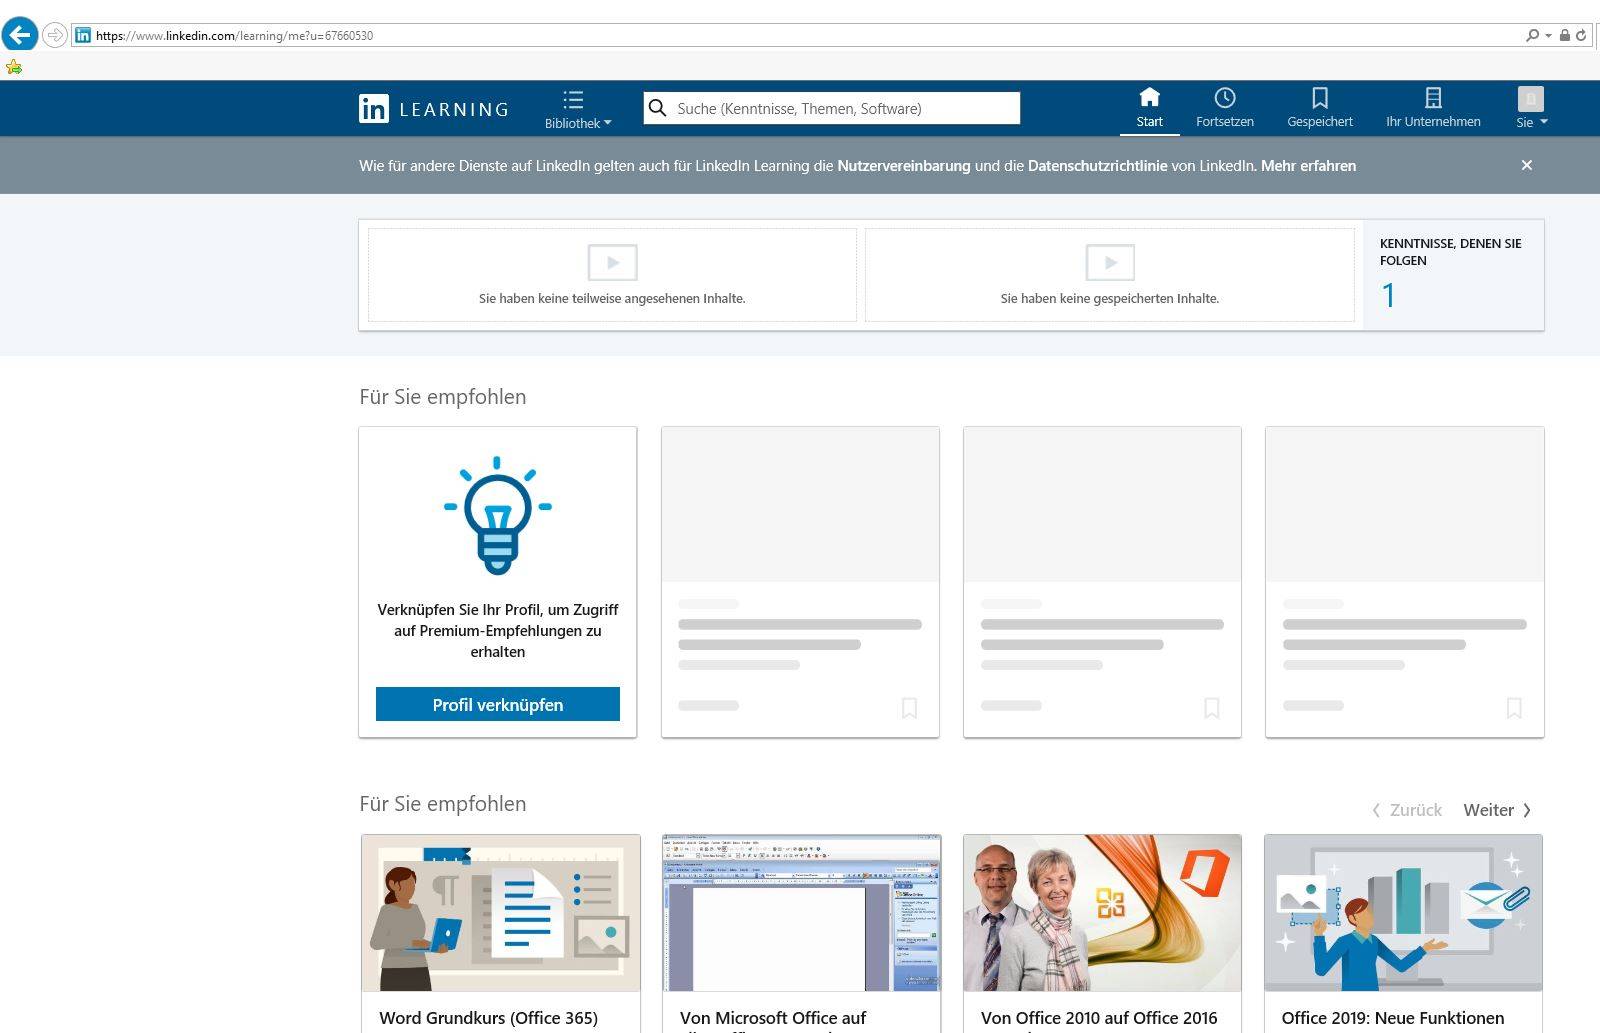1600x1033 pixels.
Task: Click the LinkedIn Learning logo
Action: [433, 109]
